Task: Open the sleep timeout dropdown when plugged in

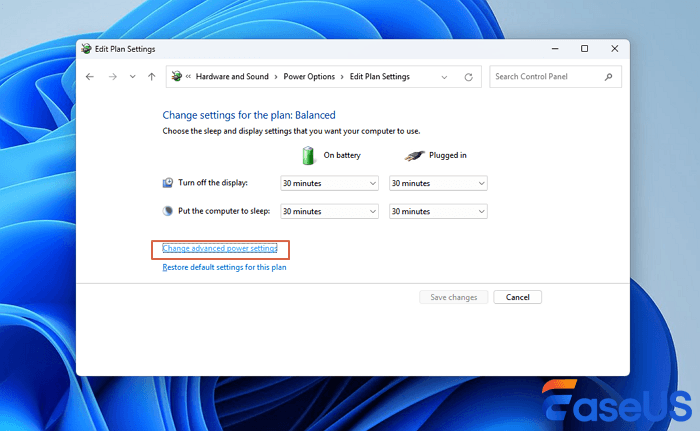Action: (438, 211)
